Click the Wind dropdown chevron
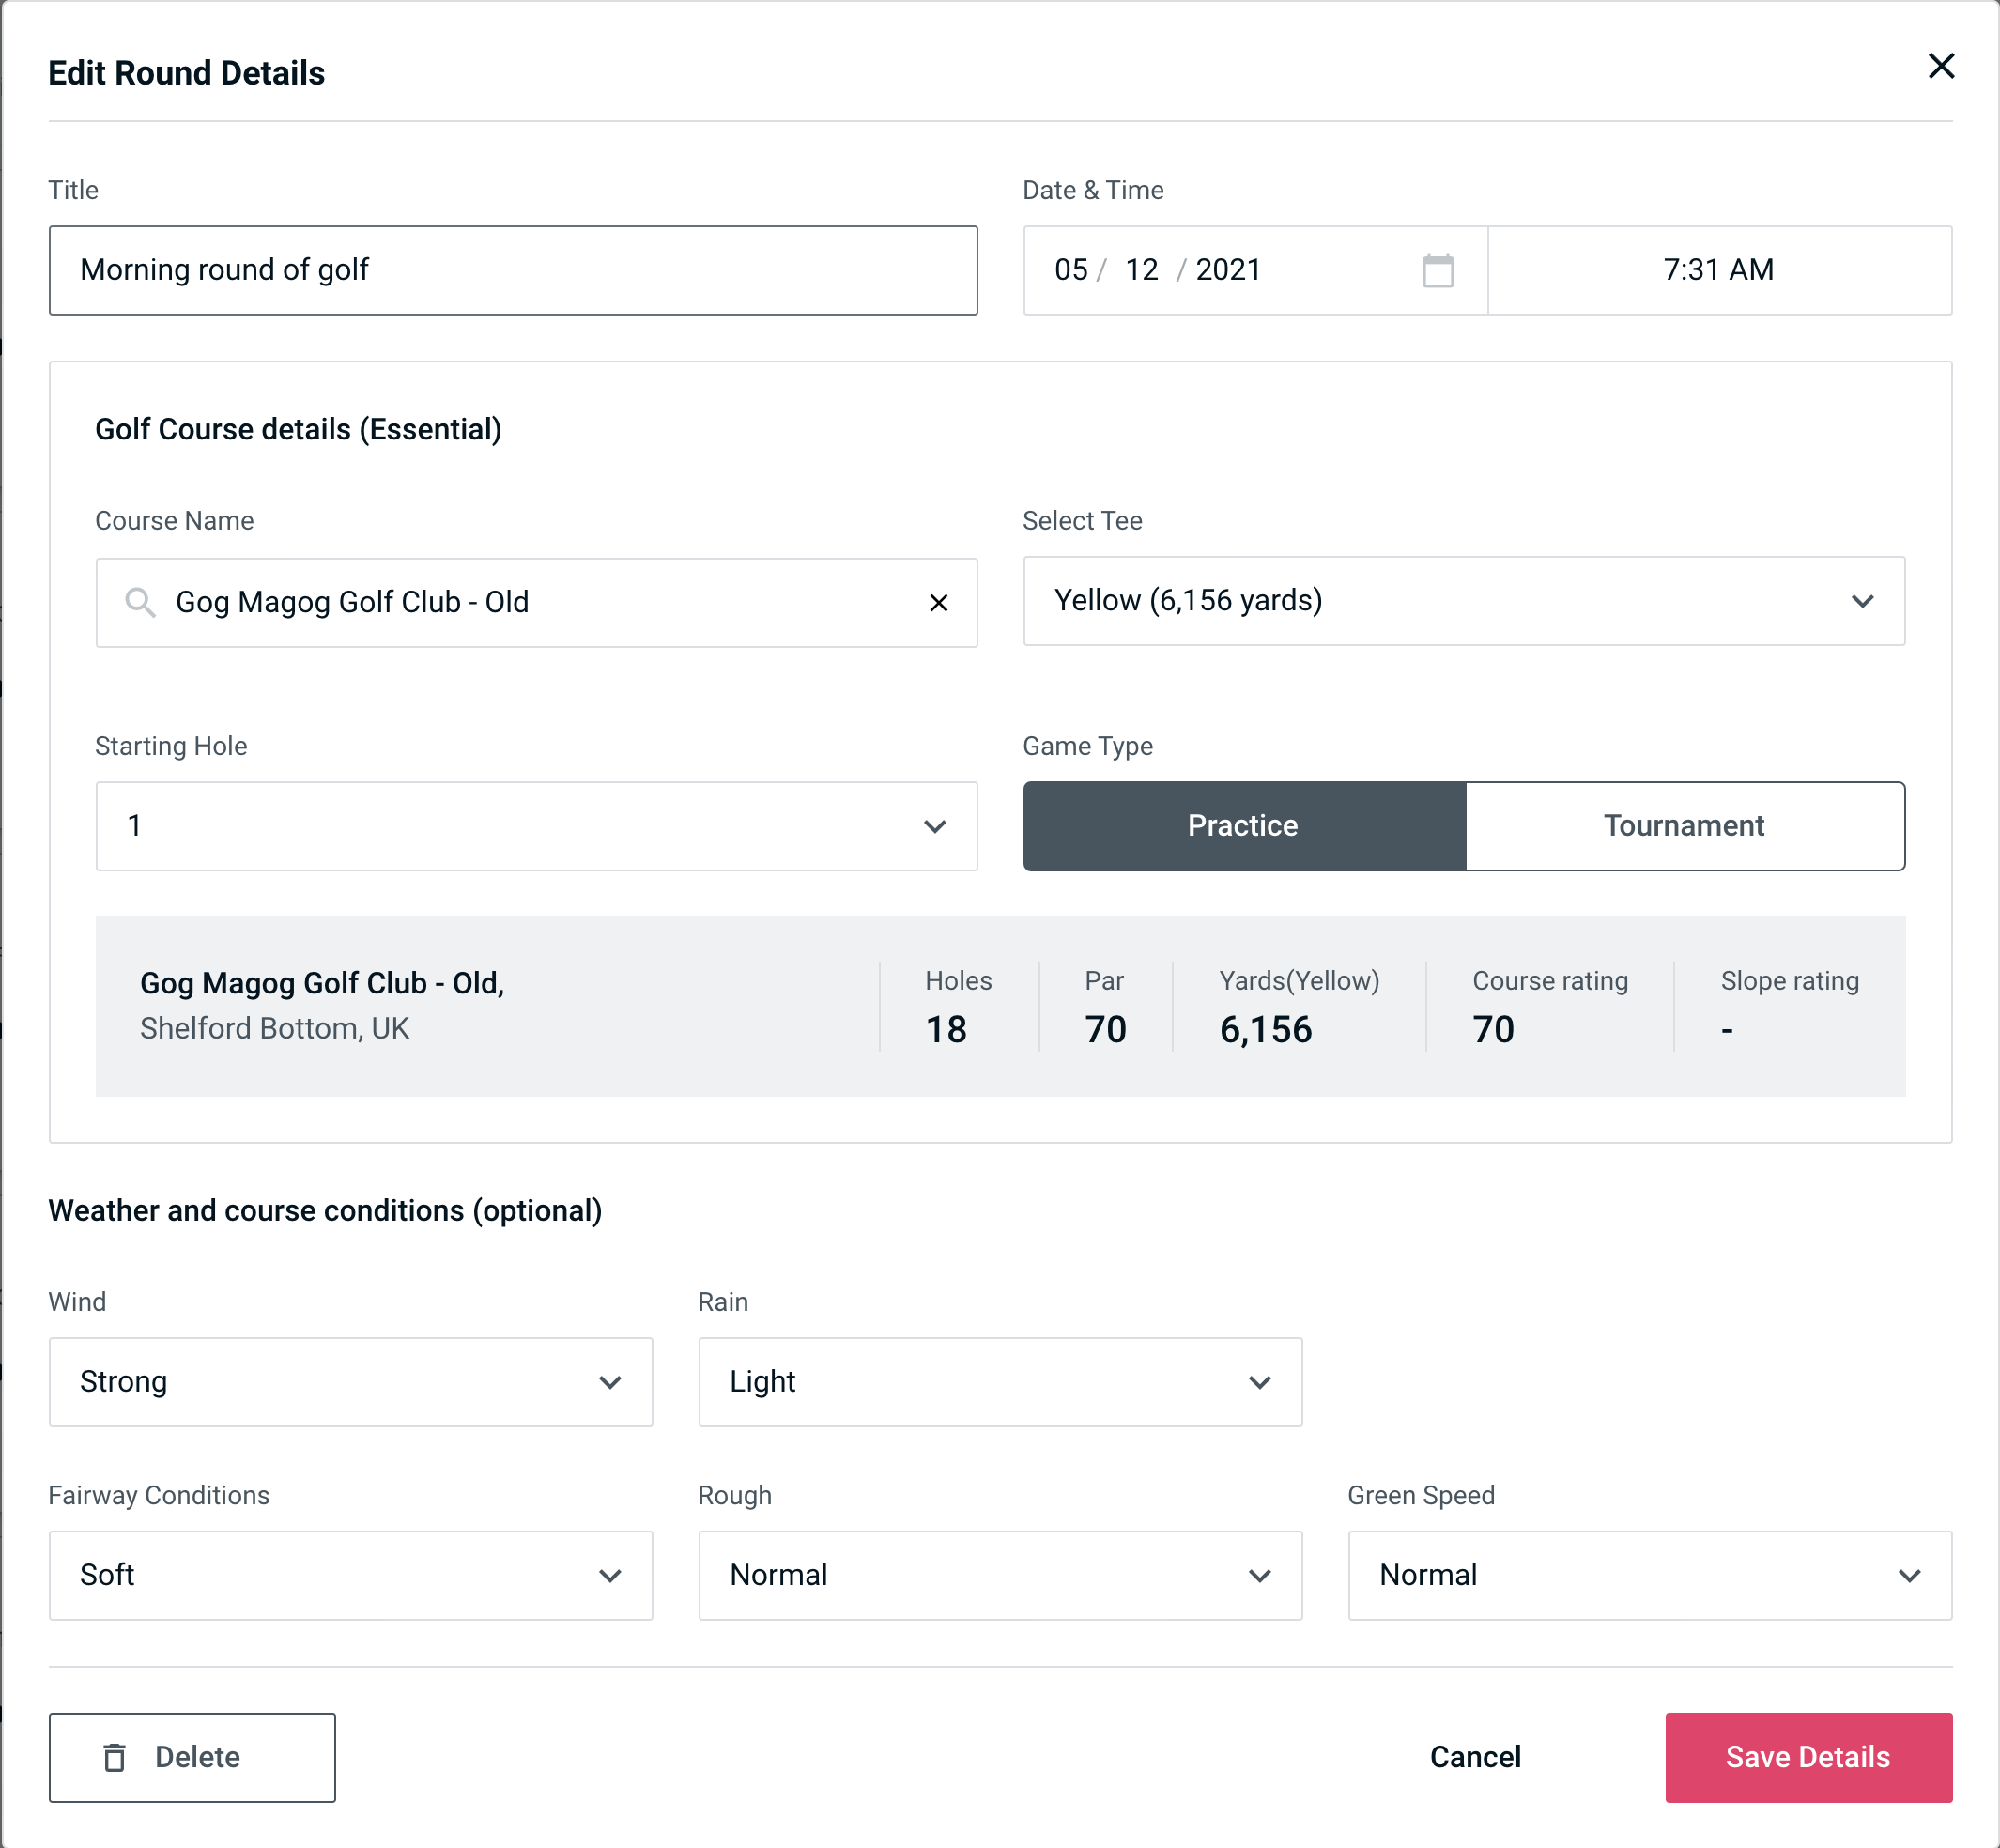Viewport: 2000px width, 1848px height. tap(613, 1381)
